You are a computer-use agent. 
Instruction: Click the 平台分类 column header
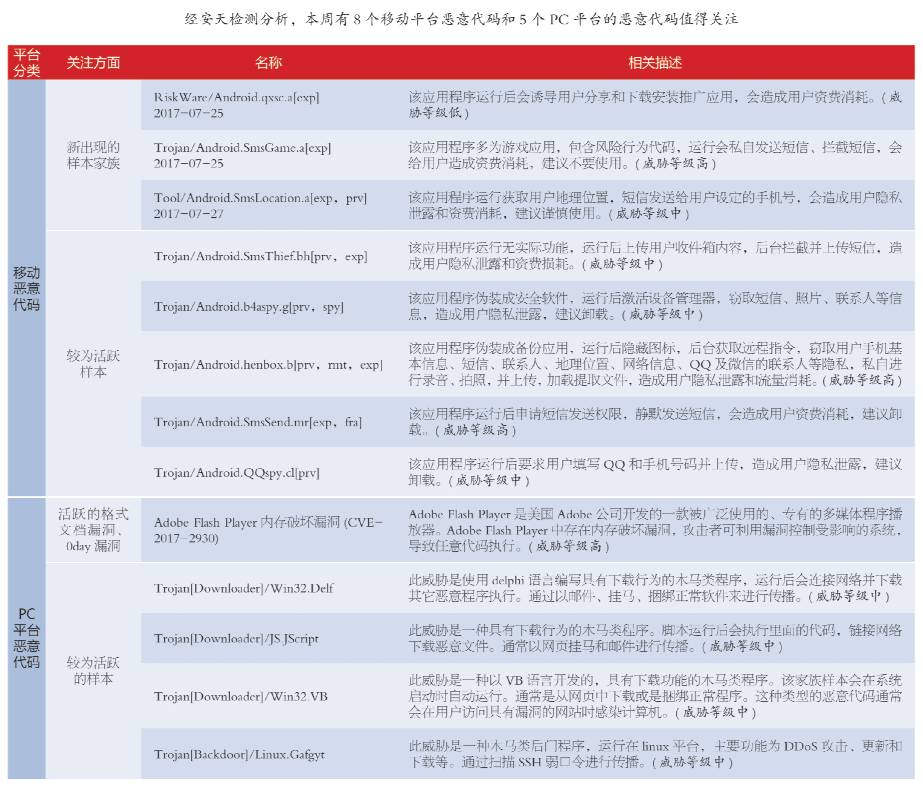pos(26,62)
